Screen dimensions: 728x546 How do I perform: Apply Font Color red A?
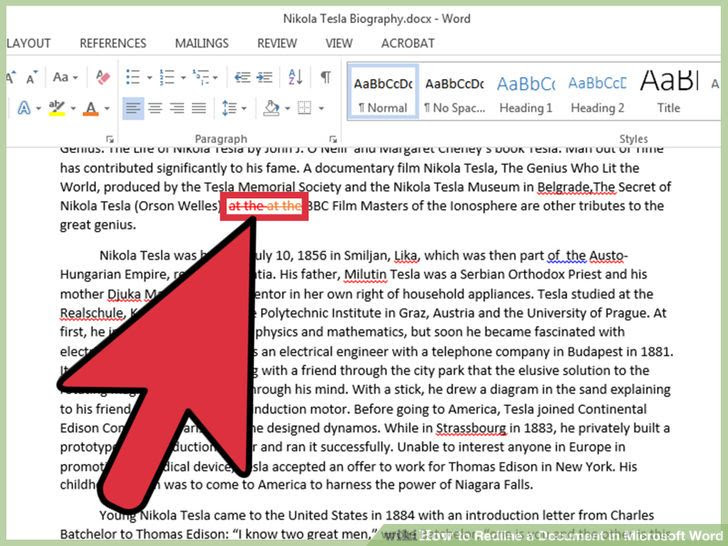click(91, 109)
